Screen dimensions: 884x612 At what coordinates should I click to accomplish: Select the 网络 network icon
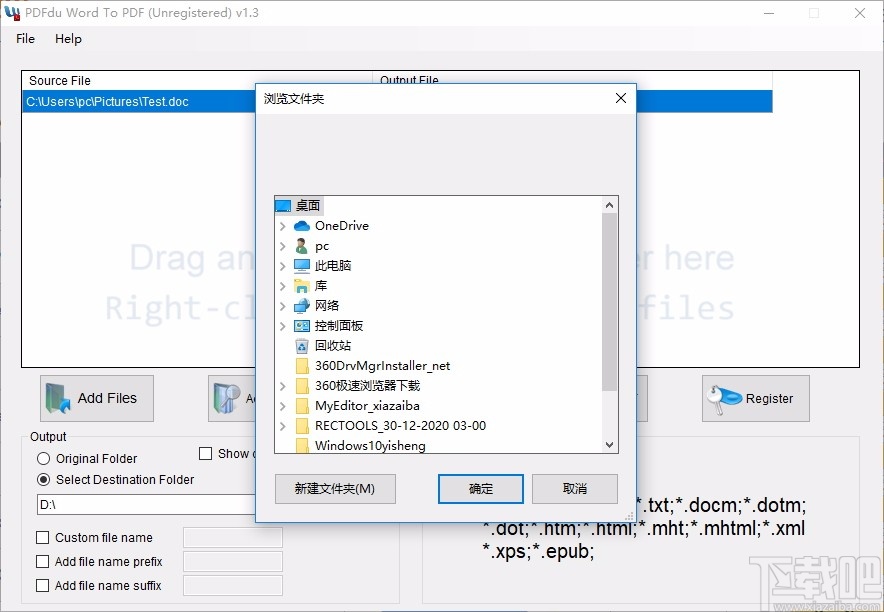[302, 305]
